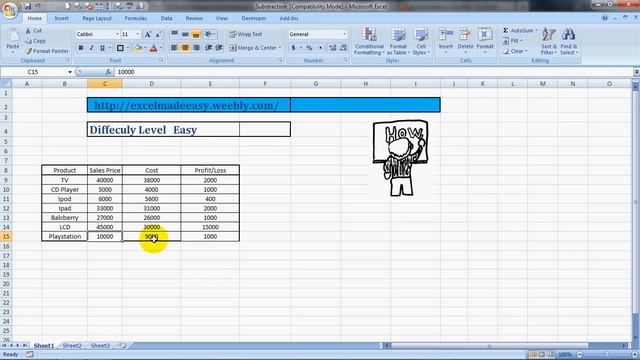Image resolution: width=640 pixels, height=360 pixels.
Task: Decrease font size with Shrink Font
Action: (x=158, y=34)
